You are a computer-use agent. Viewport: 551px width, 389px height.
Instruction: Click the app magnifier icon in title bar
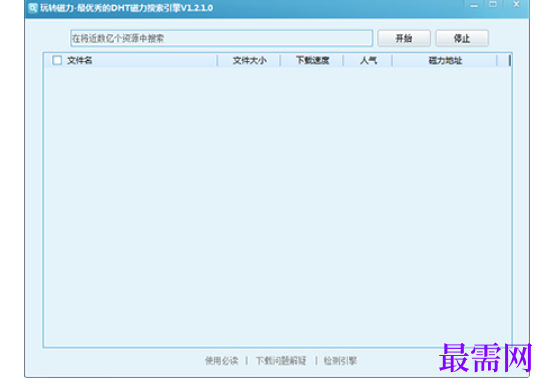(x=33, y=7)
